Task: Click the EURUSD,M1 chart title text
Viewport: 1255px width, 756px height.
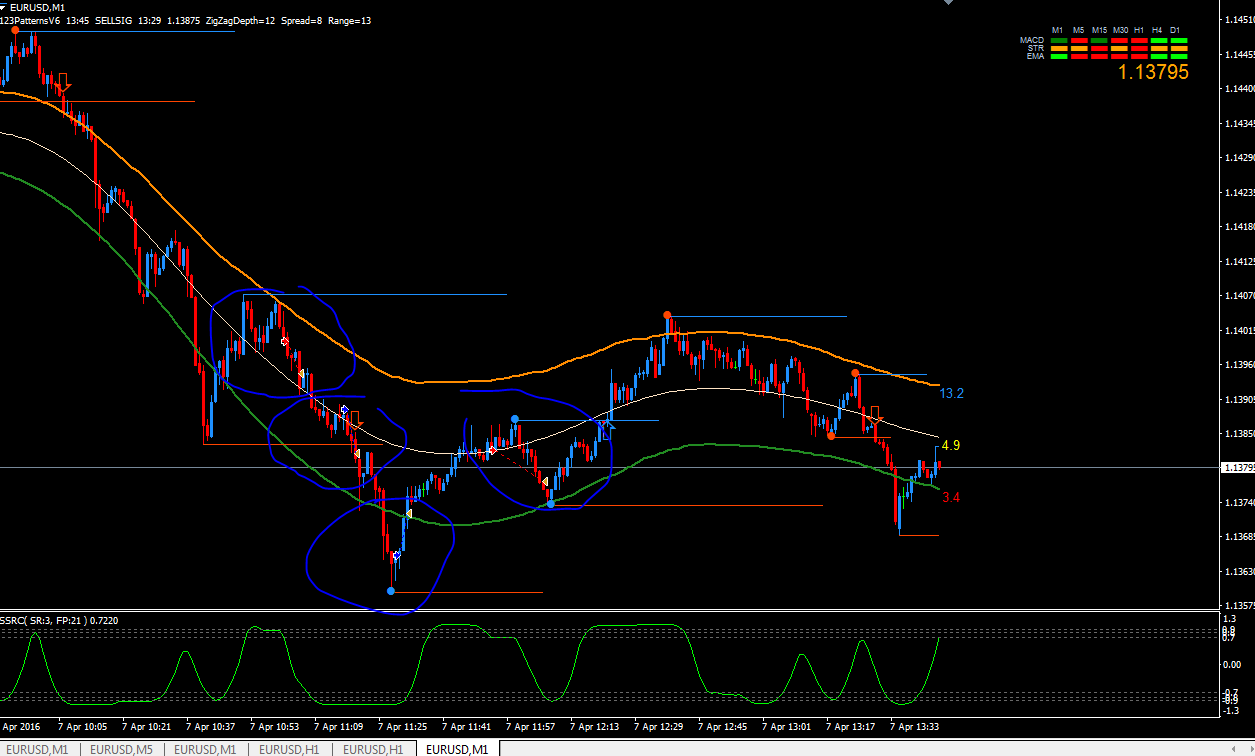Action: point(37,7)
